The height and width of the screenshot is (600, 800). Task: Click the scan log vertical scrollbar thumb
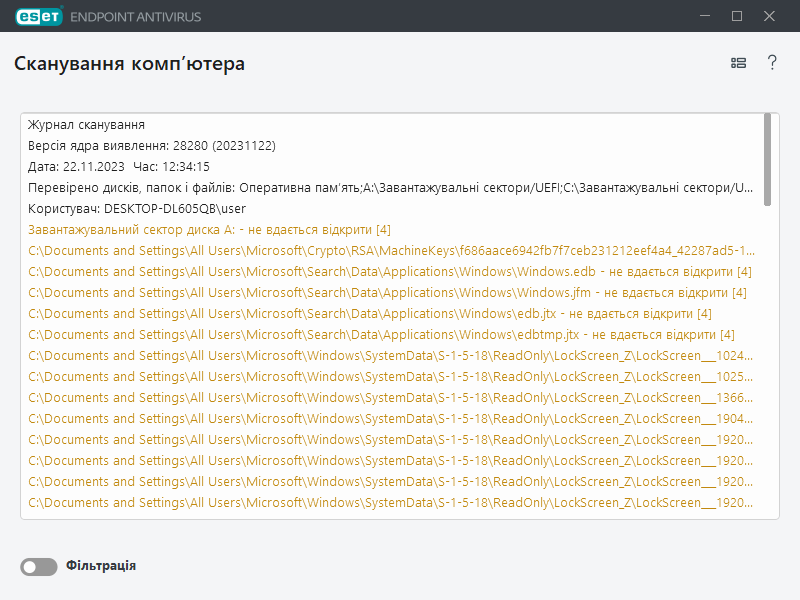(x=767, y=158)
